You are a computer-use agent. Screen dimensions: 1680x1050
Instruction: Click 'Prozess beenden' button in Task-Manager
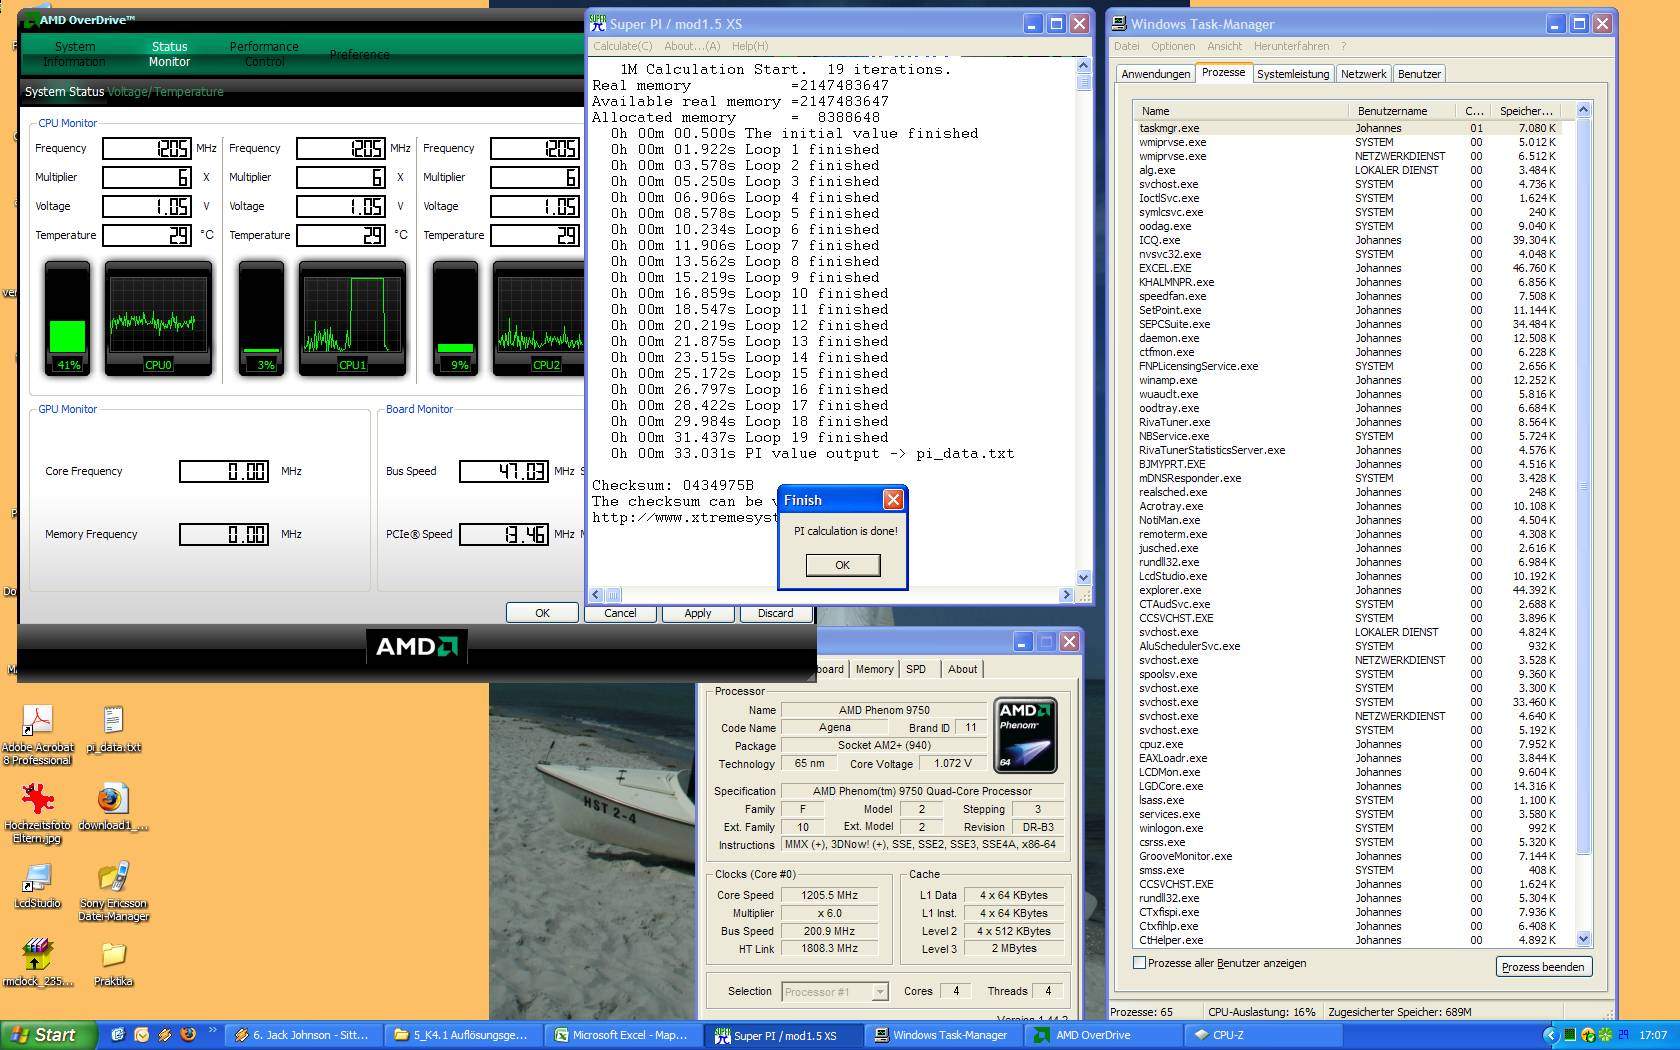1543,967
